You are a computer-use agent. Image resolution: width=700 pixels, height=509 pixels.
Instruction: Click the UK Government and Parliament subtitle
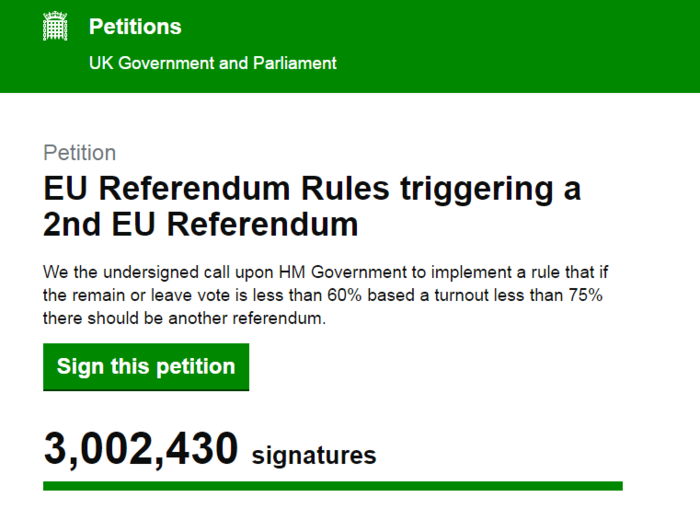pyautogui.click(x=213, y=63)
